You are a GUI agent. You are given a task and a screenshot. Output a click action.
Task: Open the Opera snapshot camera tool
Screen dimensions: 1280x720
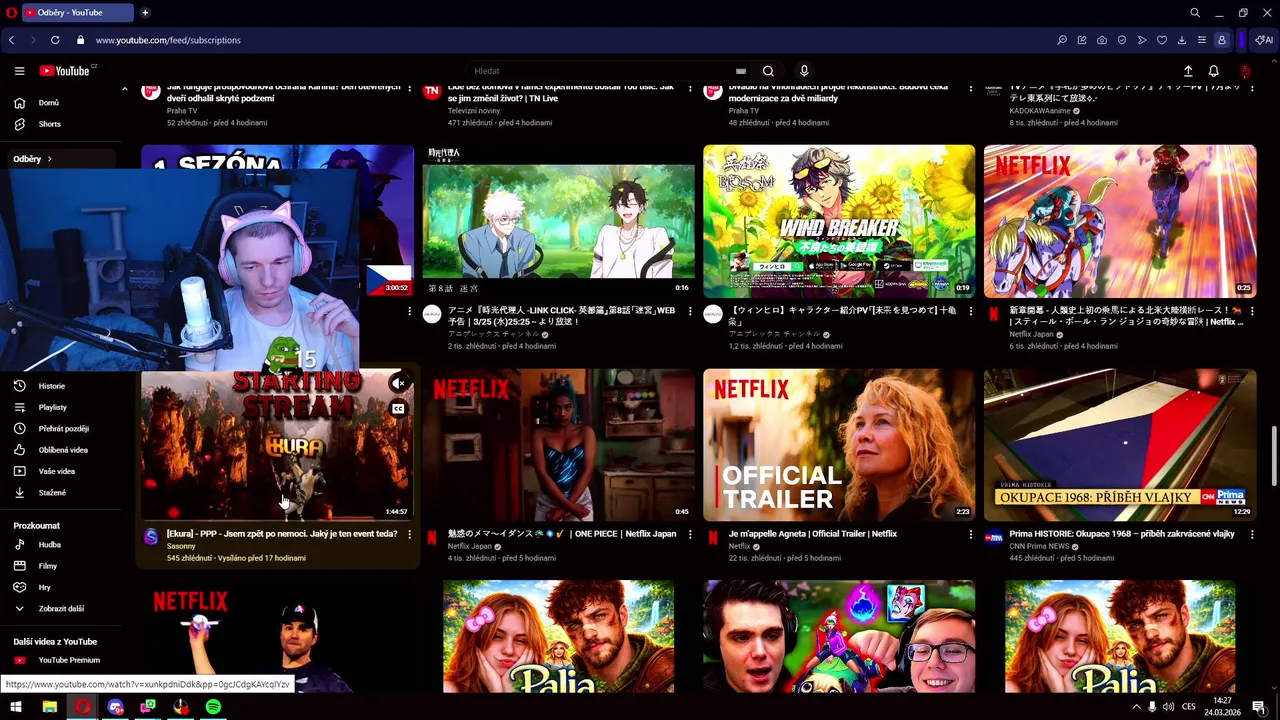[1102, 40]
